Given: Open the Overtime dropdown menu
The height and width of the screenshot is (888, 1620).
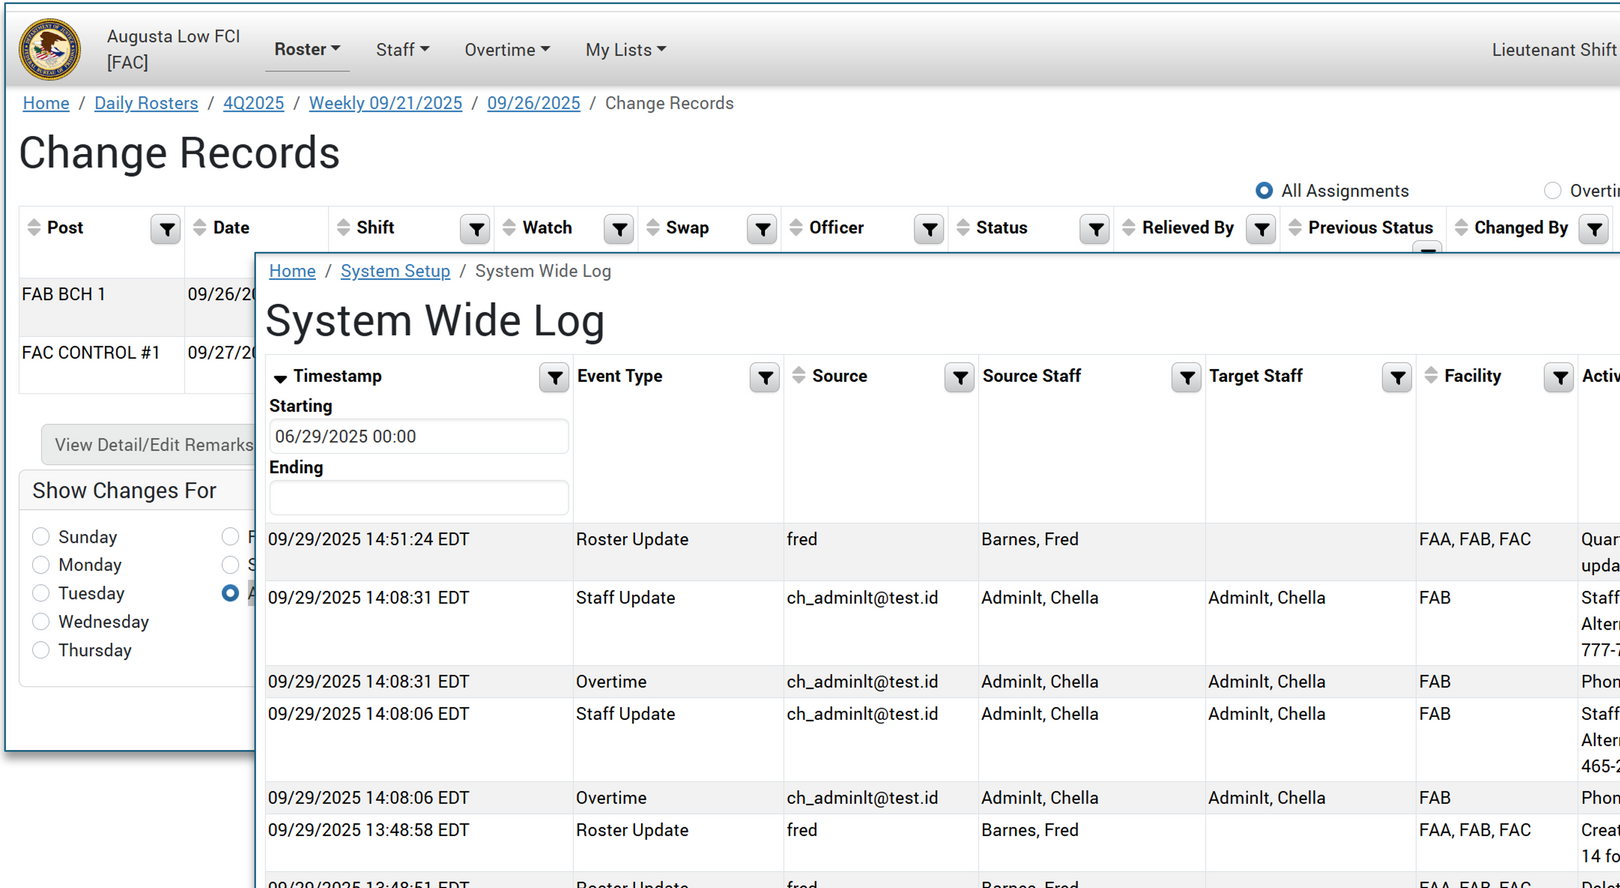Looking at the screenshot, I should [x=506, y=50].
